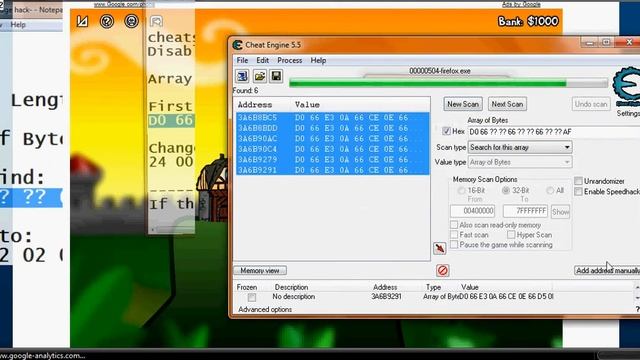
Task: Click the hex array search input field
Action: pyautogui.click(x=553, y=131)
